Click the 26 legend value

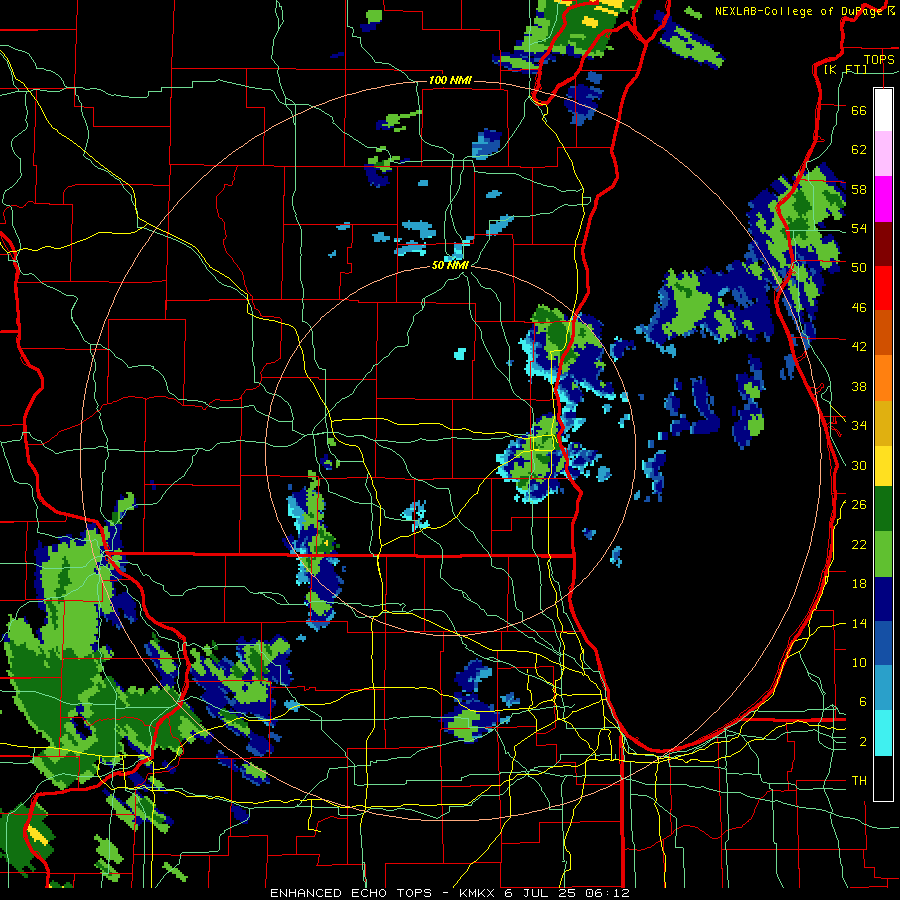point(859,505)
